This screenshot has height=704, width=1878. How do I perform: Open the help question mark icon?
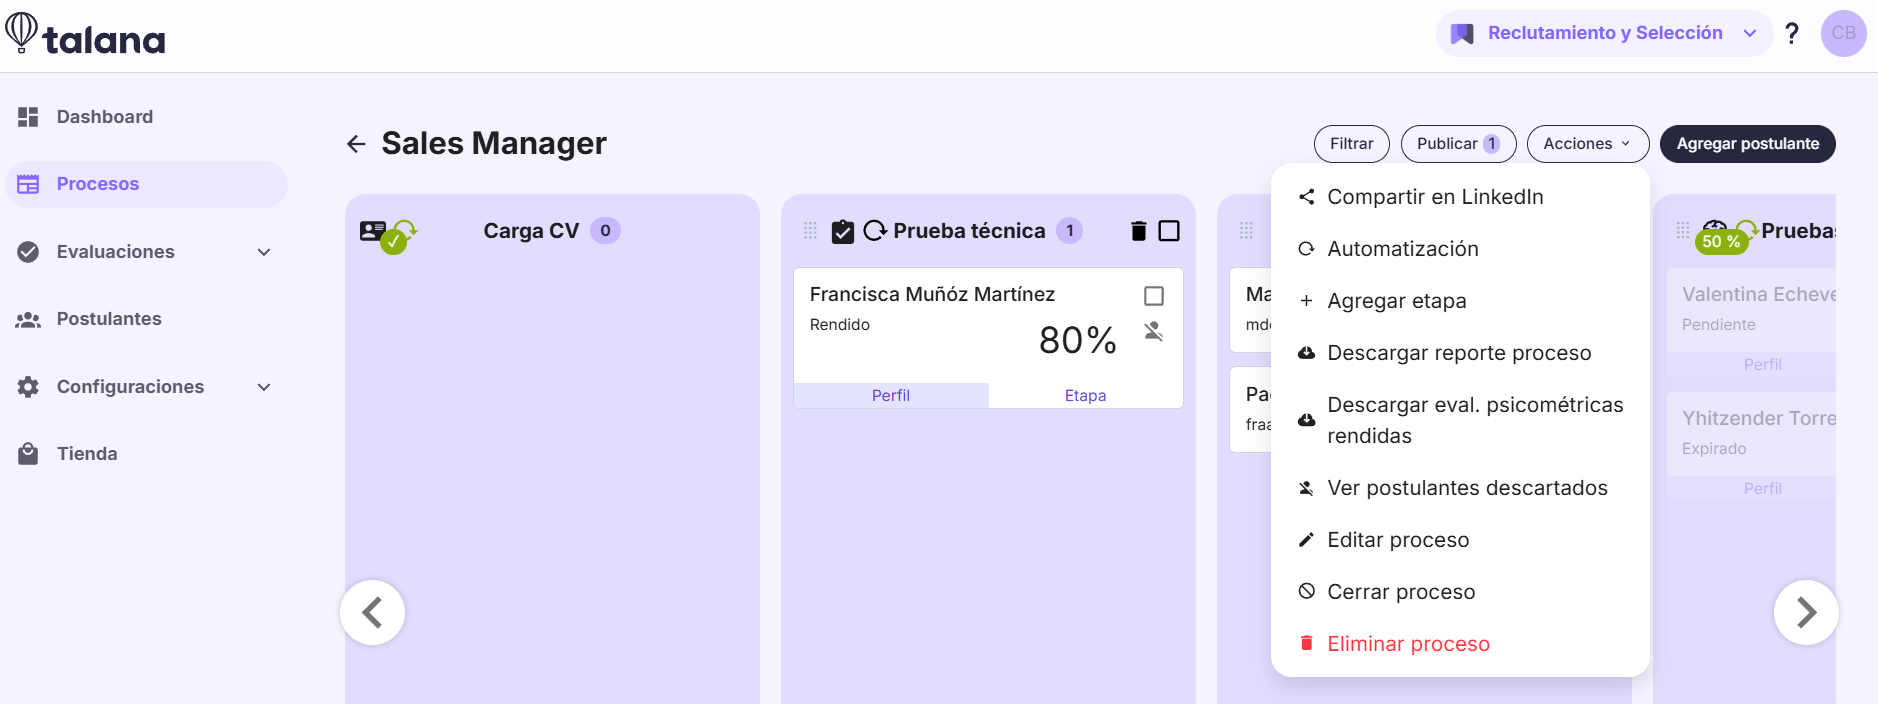[1792, 33]
